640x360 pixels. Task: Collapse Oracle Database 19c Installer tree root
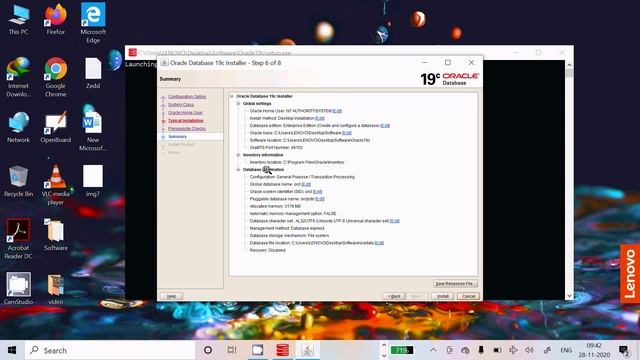tap(232, 96)
